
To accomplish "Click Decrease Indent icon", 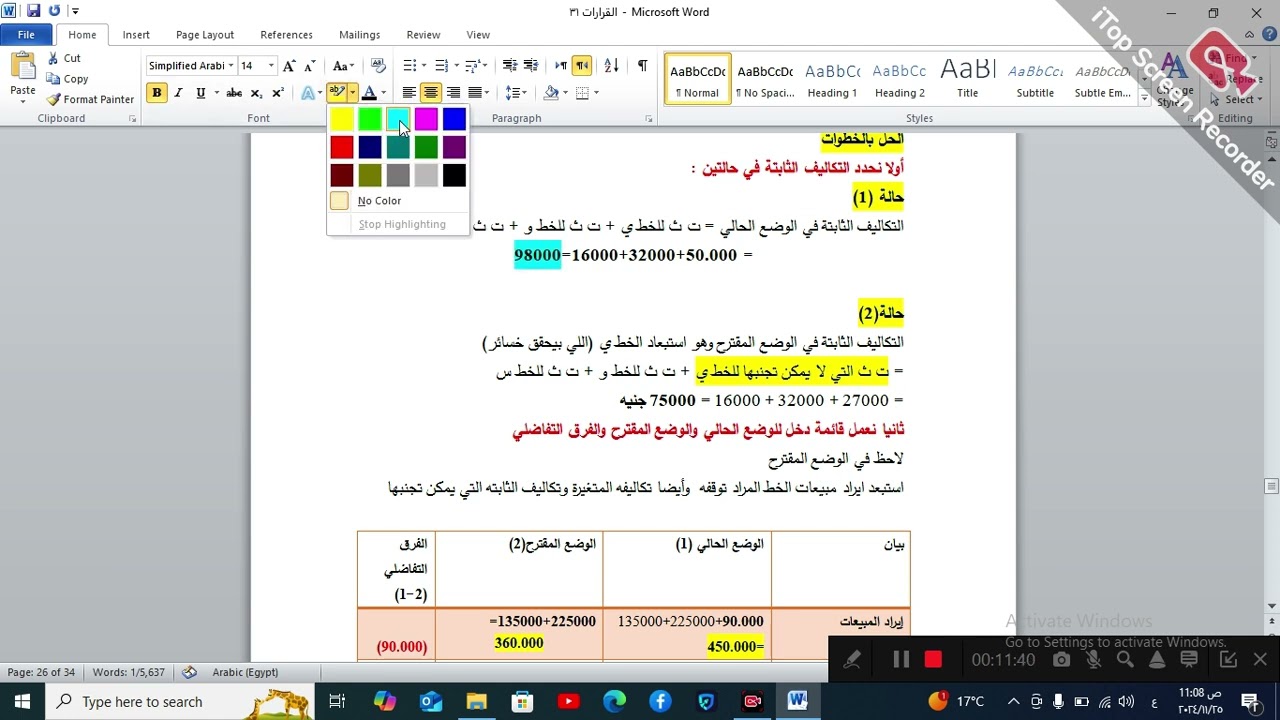I will [510, 66].
